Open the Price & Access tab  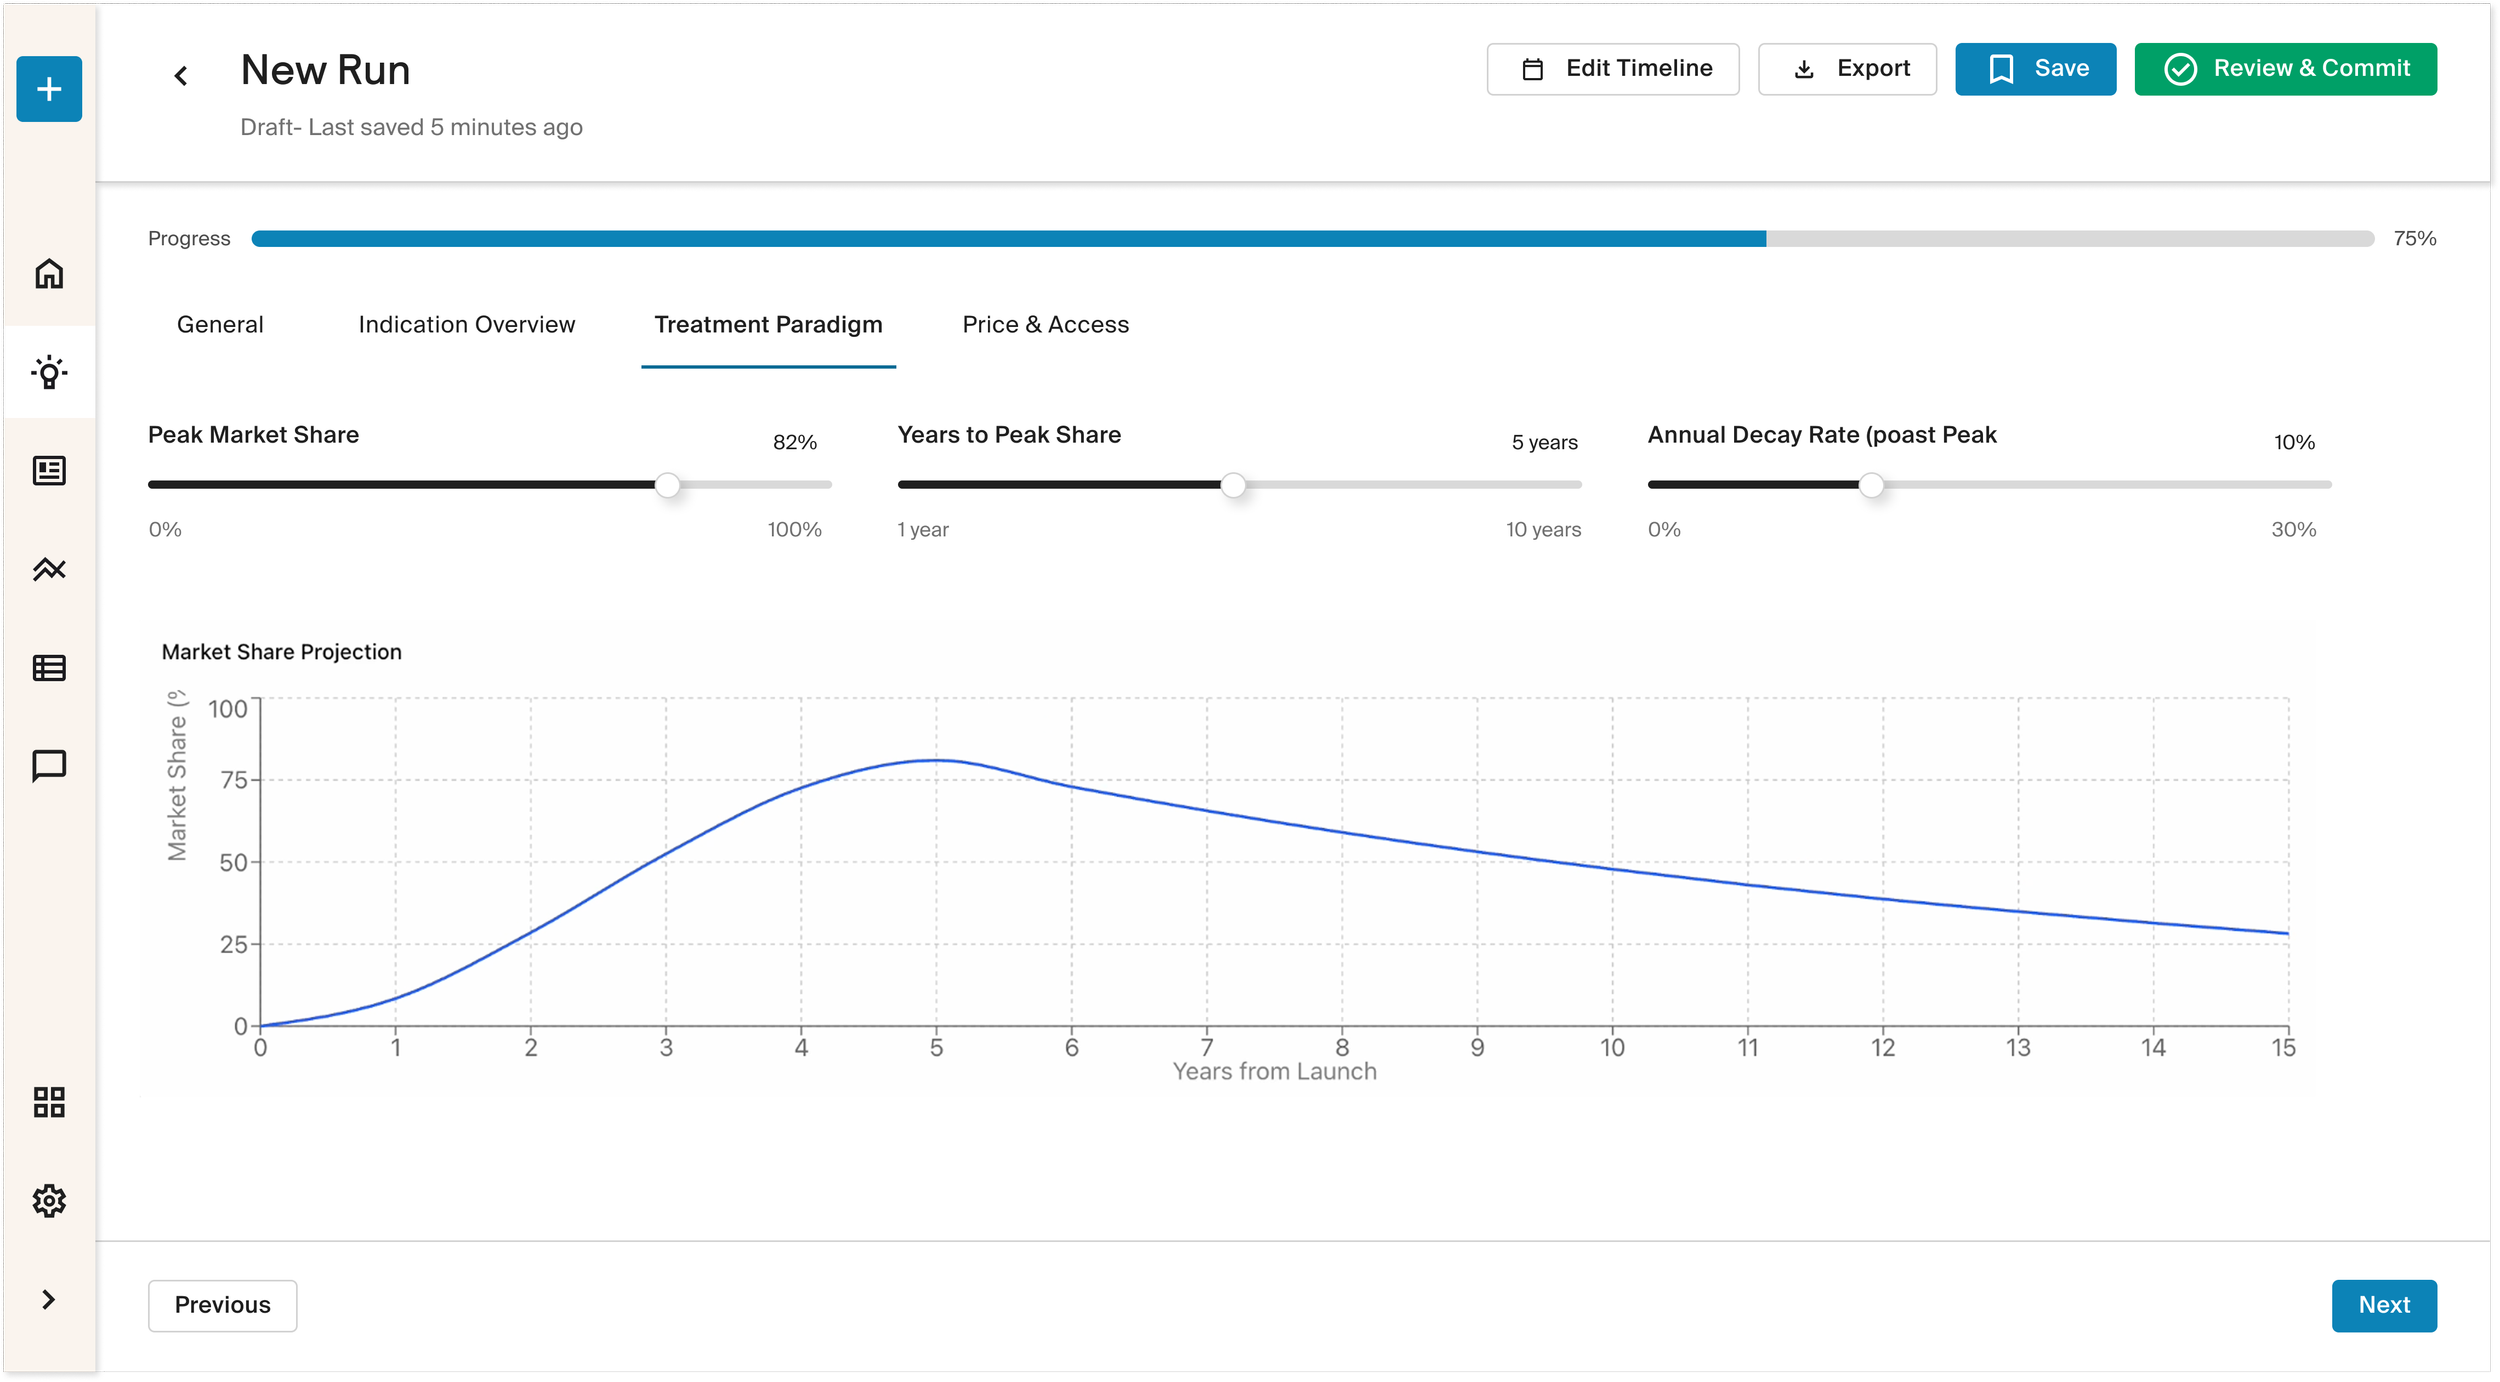1045,325
